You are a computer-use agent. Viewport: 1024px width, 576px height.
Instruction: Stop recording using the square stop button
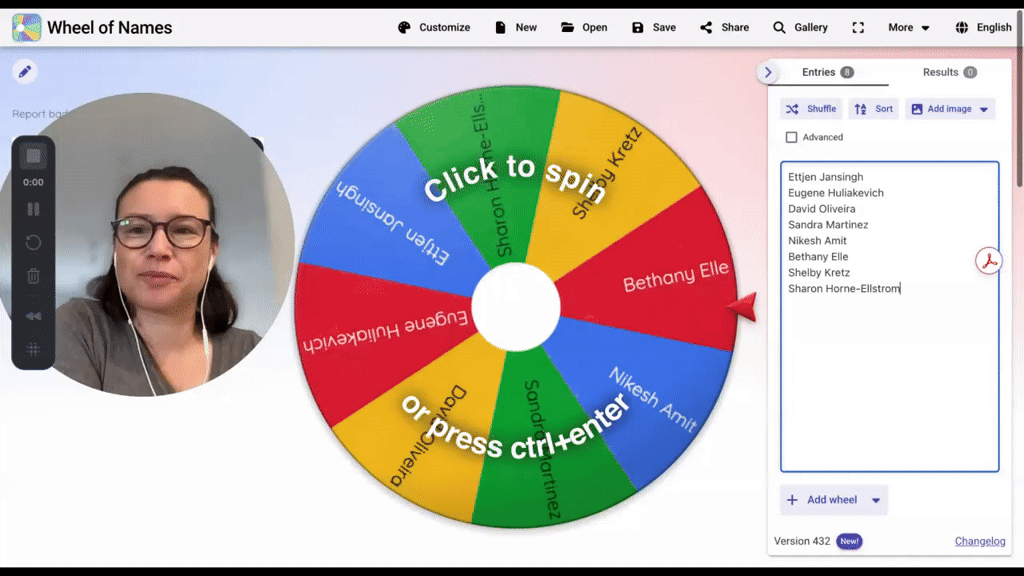click(x=33, y=156)
